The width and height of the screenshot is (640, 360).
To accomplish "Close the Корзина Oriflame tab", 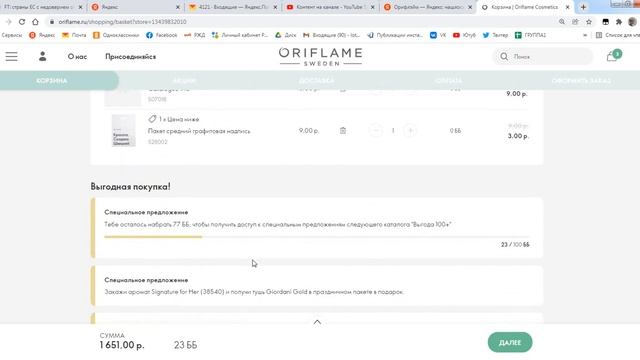I will pyautogui.click(x=567, y=7).
